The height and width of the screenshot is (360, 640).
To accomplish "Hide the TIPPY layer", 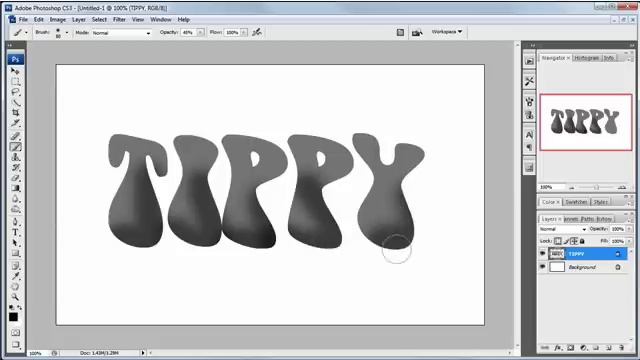I will pyautogui.click(x=542, y=254).
